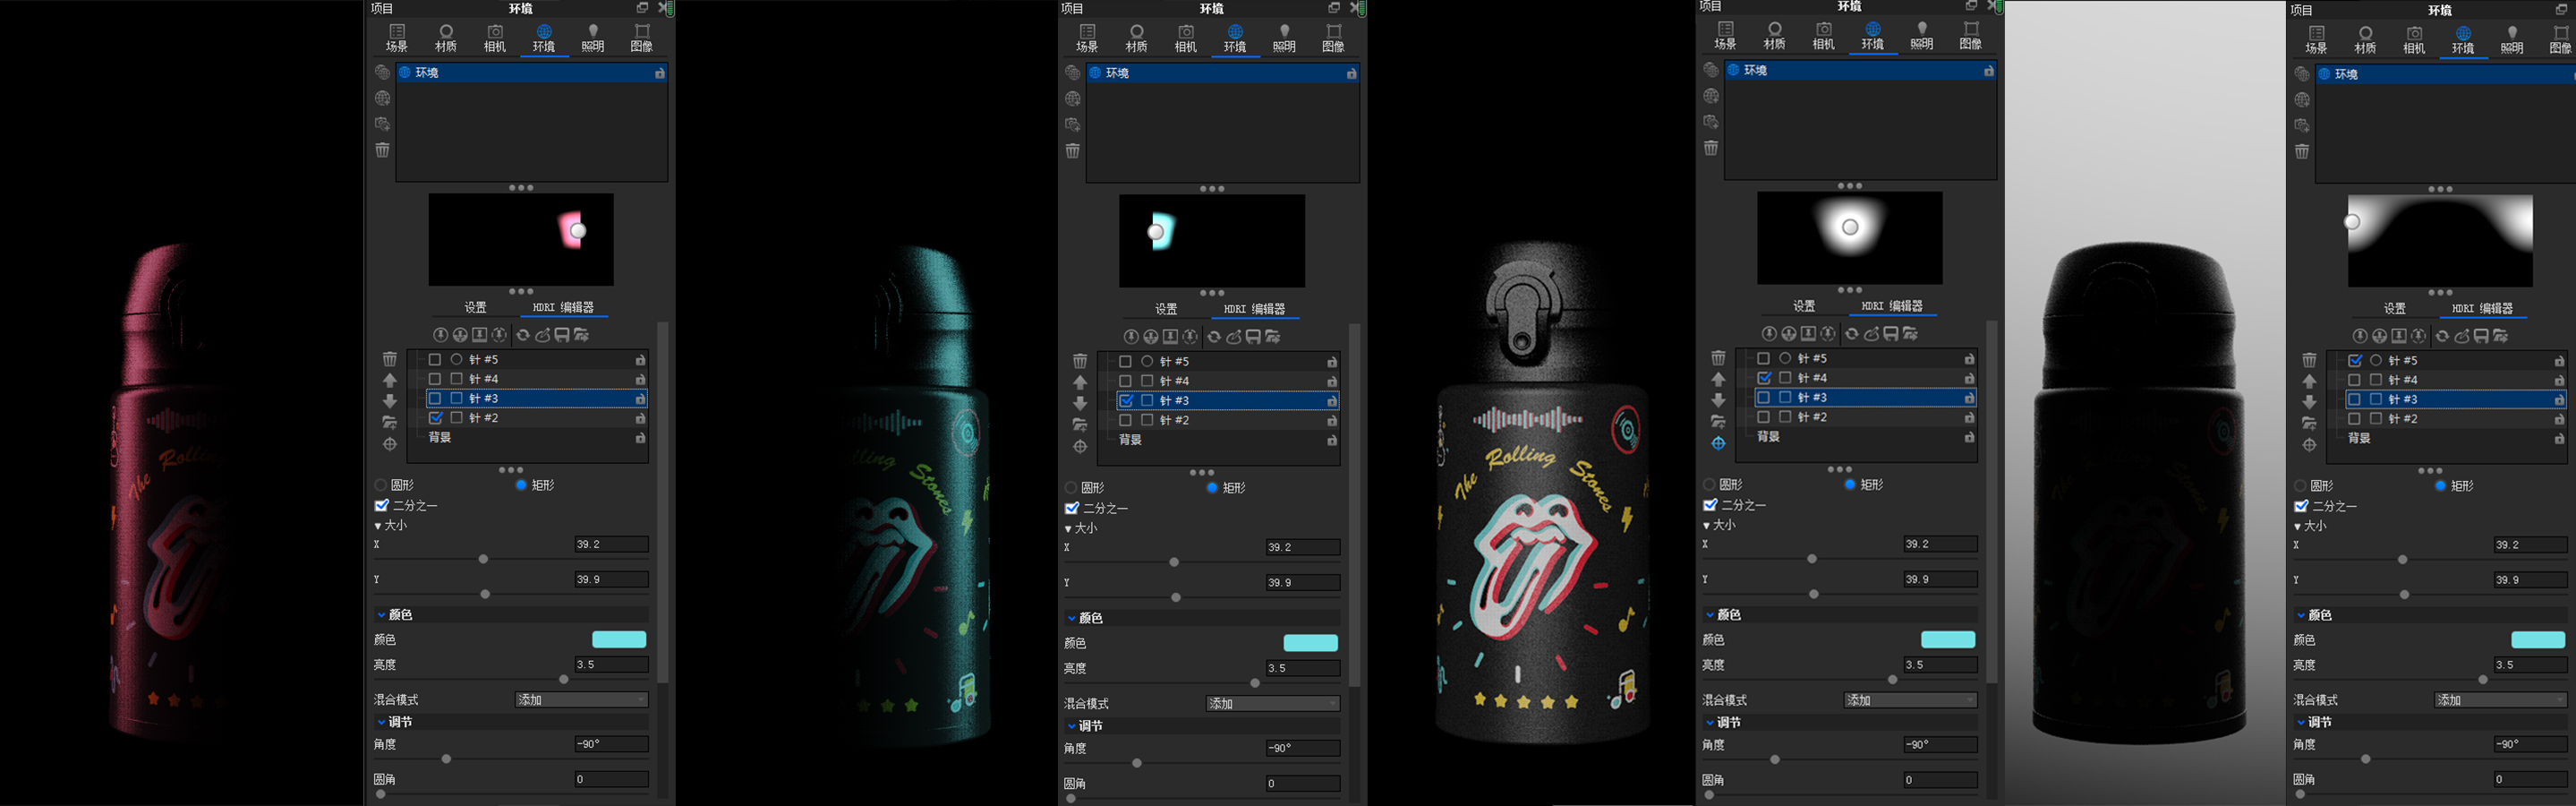2576x806 pixels.
Task: Click the save disk icon in the 针 #5-checked panel
Action: [x=2481, y=336]
